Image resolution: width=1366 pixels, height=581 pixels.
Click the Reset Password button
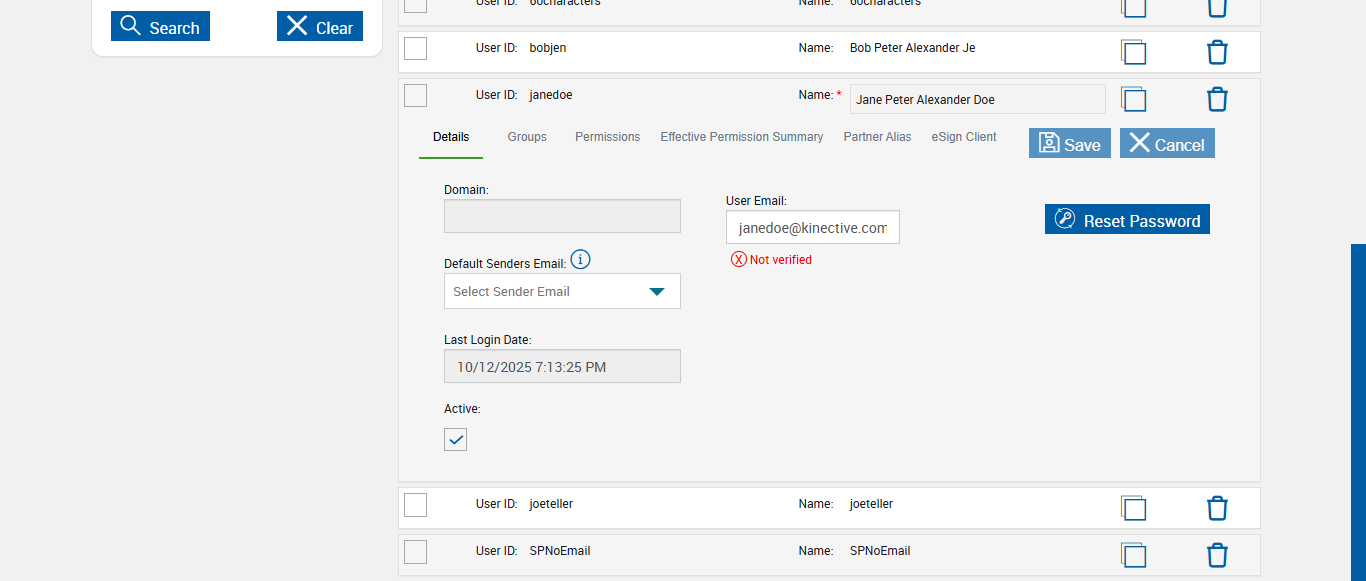[x=1127, y=220]
